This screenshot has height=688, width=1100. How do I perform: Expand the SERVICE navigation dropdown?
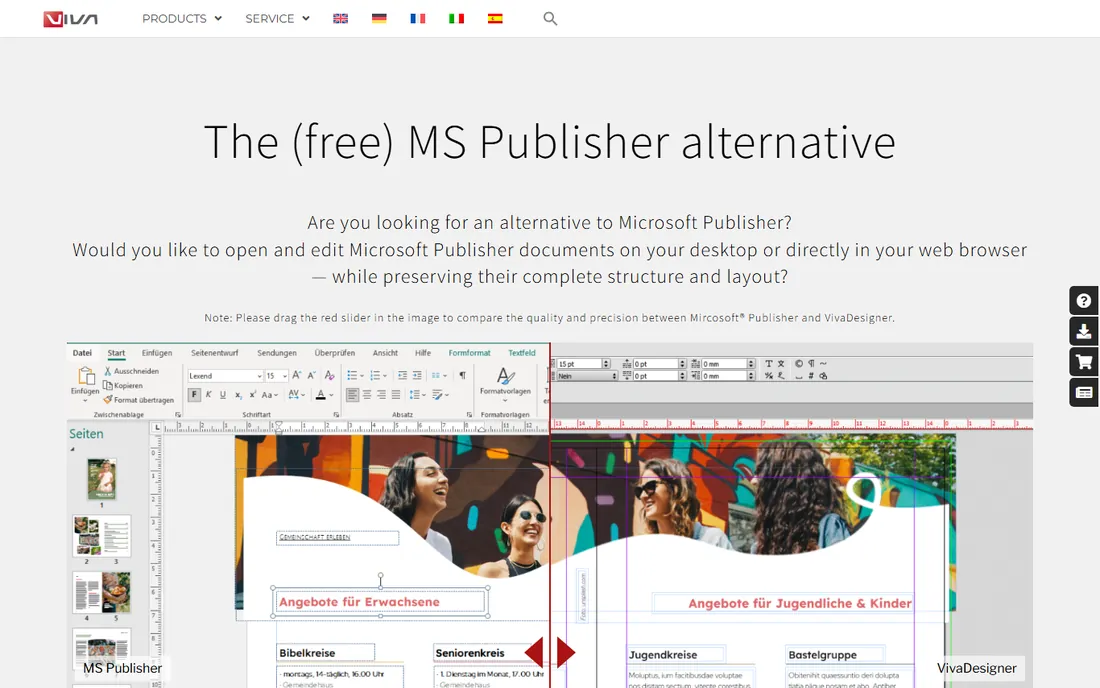pos(277,19)
